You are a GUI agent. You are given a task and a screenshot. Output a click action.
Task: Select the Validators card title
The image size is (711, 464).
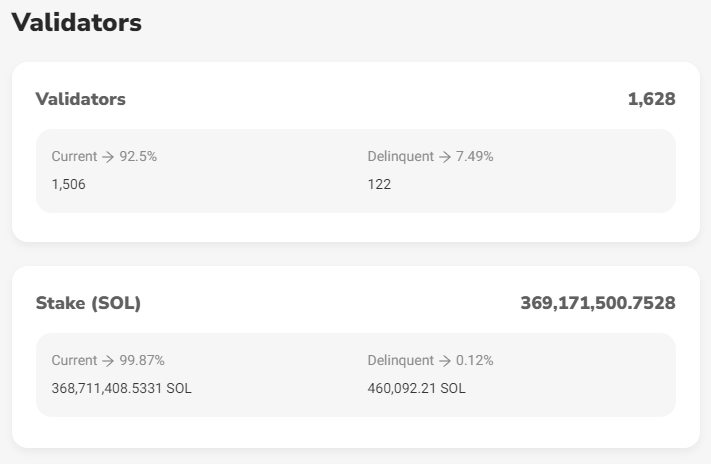point(80,99)
